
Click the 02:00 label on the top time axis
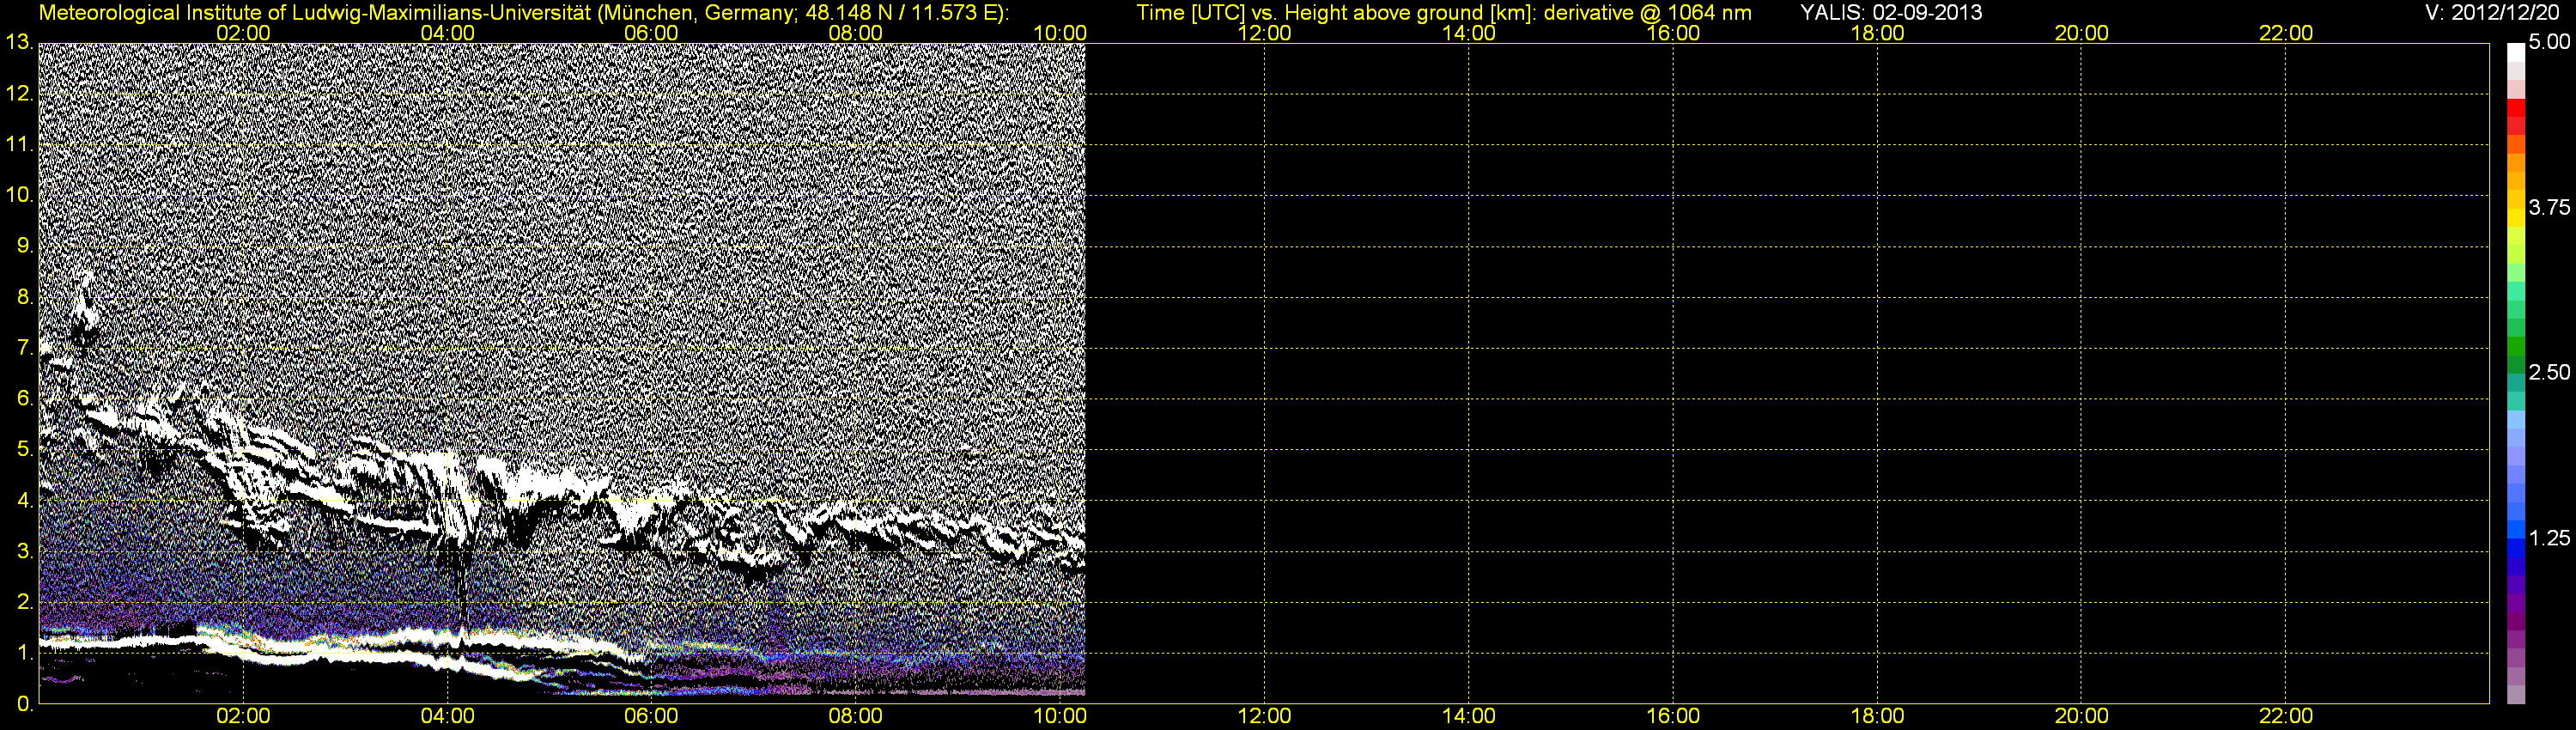point(243,33)
